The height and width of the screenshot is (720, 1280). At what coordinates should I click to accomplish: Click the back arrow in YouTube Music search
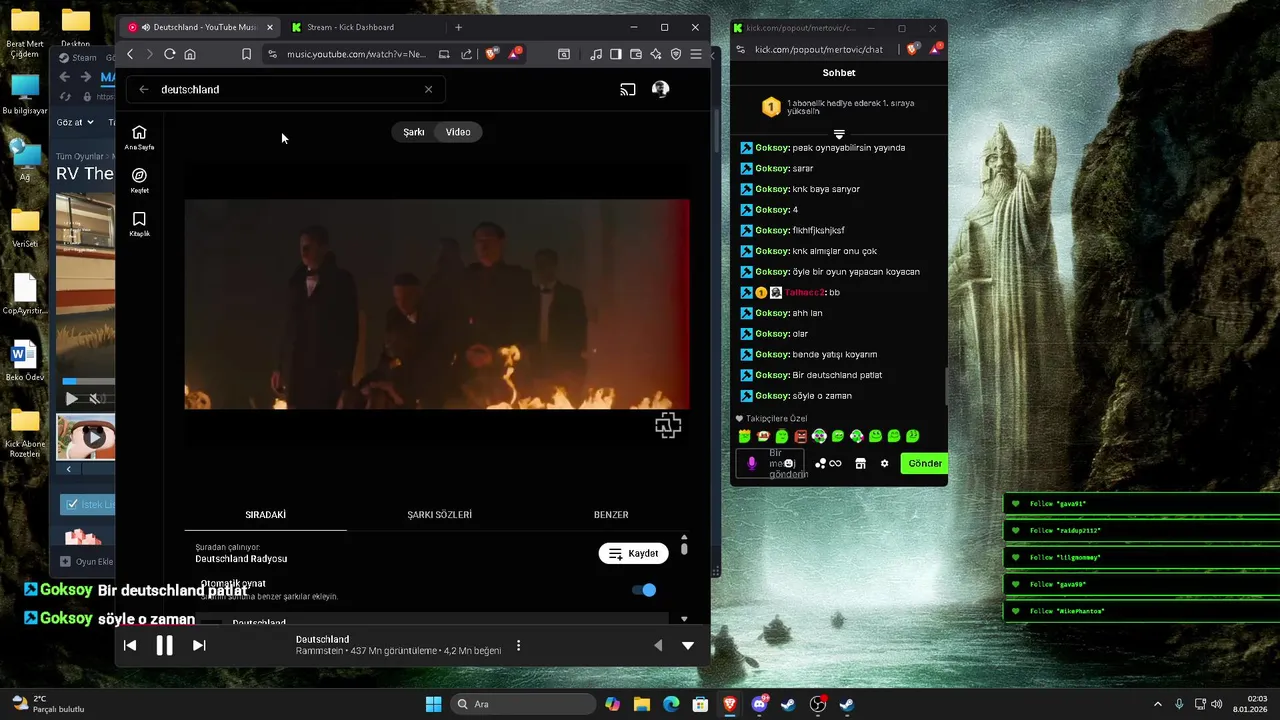144,89
